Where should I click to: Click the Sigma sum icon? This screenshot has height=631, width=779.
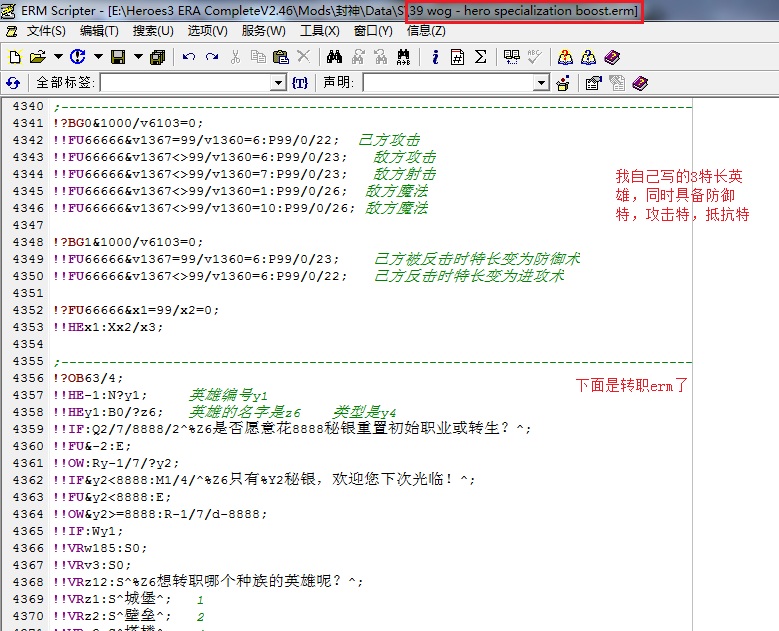(479, 57)
